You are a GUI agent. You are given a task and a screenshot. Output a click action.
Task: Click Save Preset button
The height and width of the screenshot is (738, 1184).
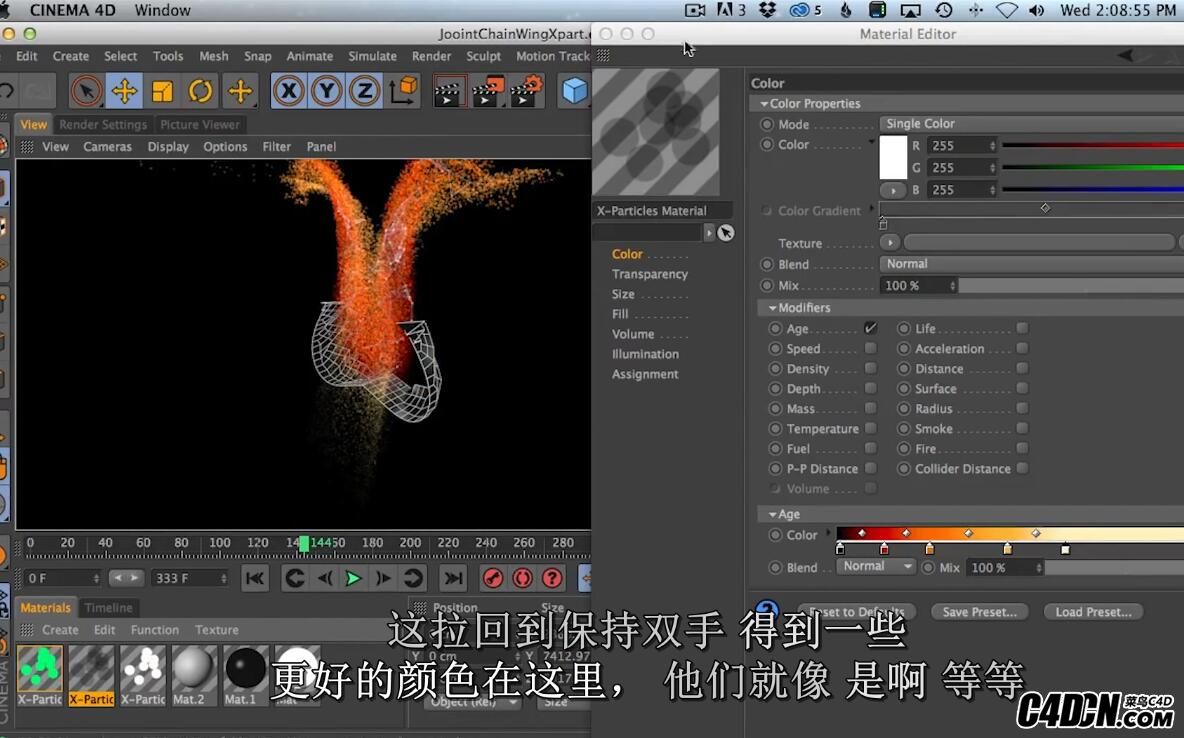pos(979,612)
